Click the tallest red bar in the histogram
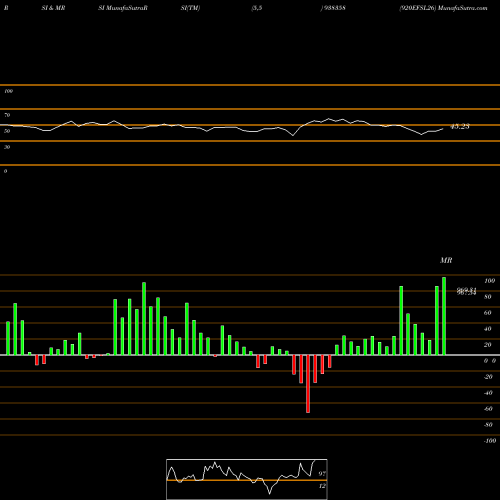Screen dimensions: 500x500 [308, 384]
